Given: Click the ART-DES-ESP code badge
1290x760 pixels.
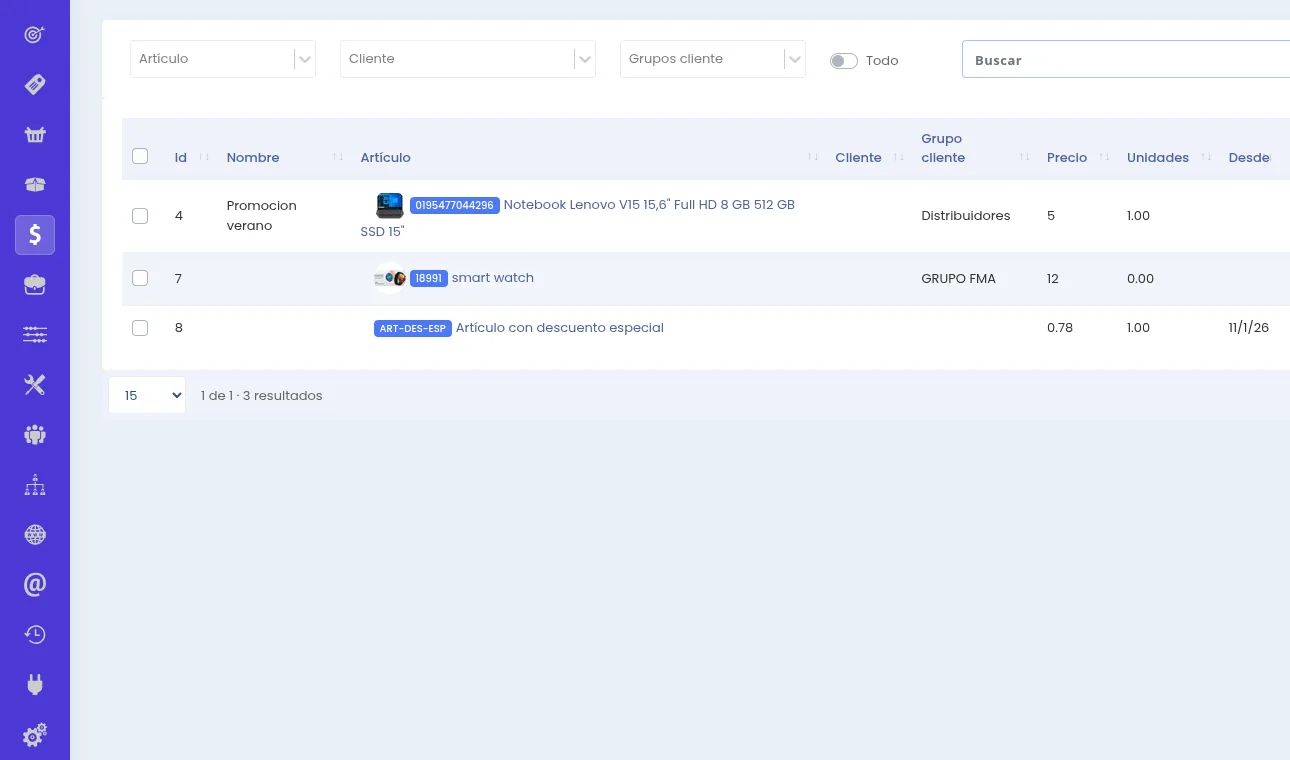Looking at the screenshot, I should [413, 328].
